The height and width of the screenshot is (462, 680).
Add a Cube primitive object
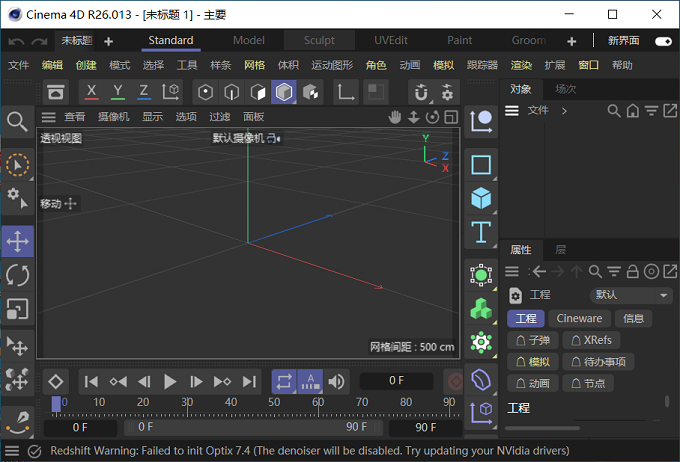click(481, 198)
